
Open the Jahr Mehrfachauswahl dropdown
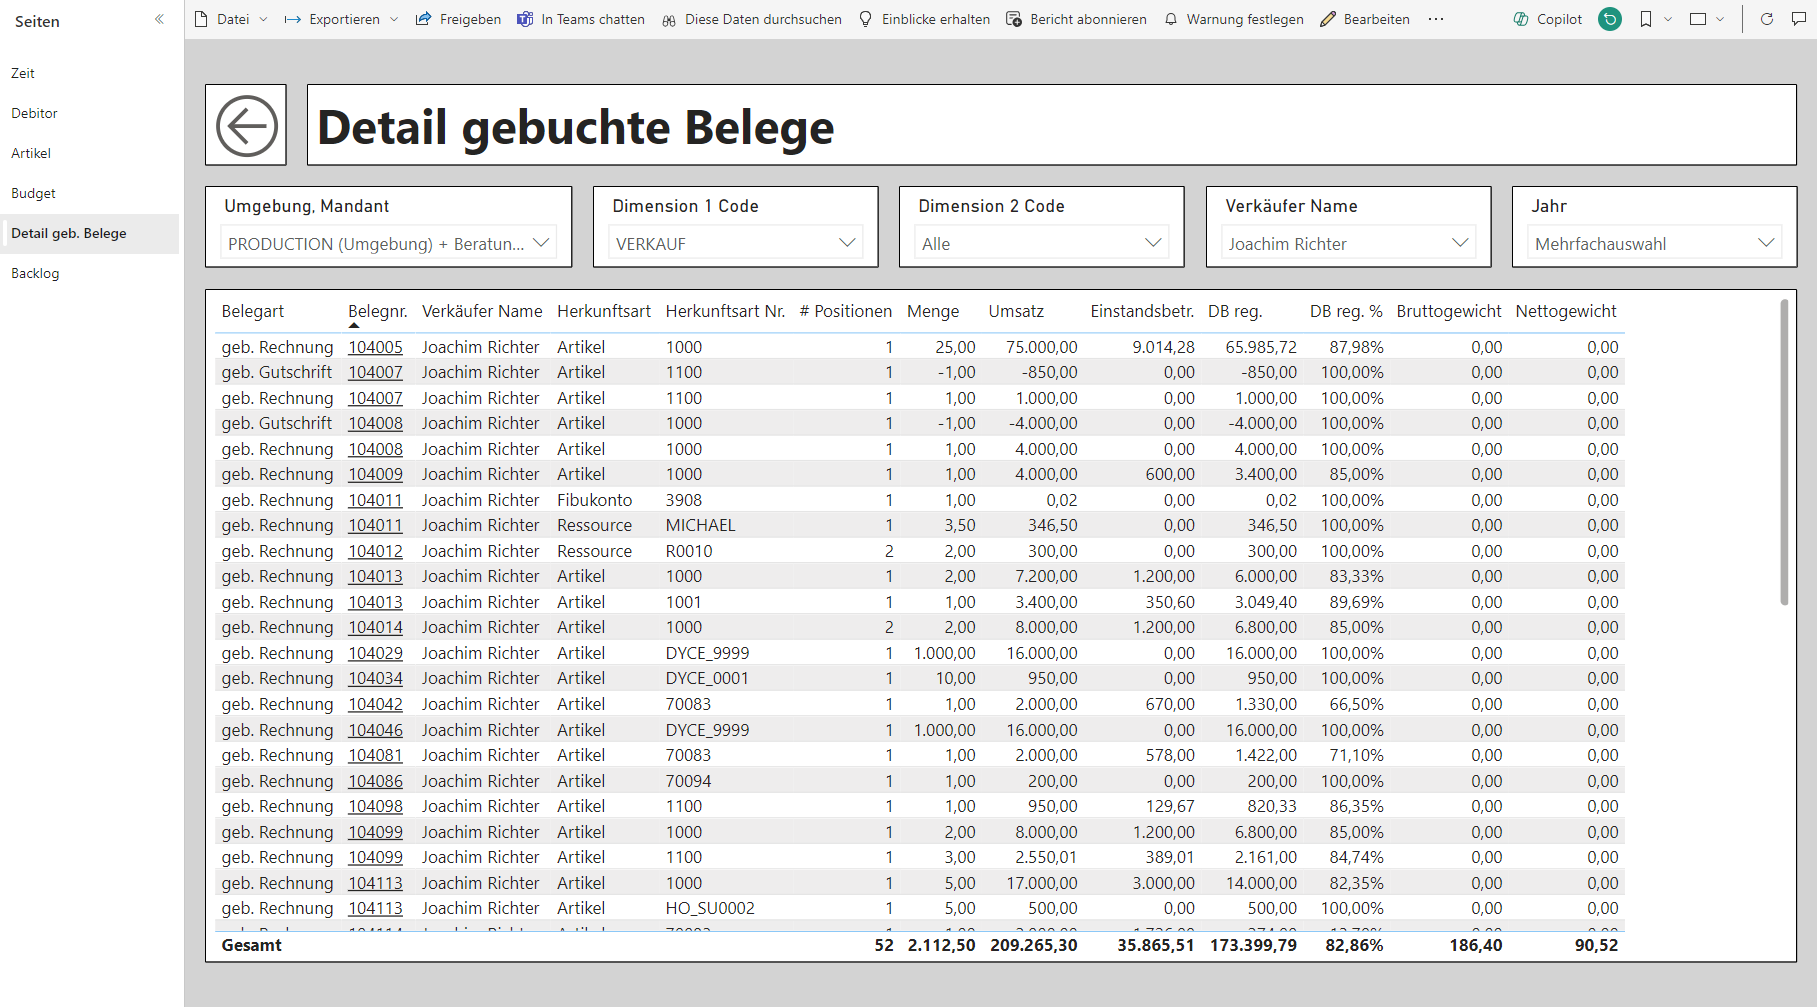1765,243
